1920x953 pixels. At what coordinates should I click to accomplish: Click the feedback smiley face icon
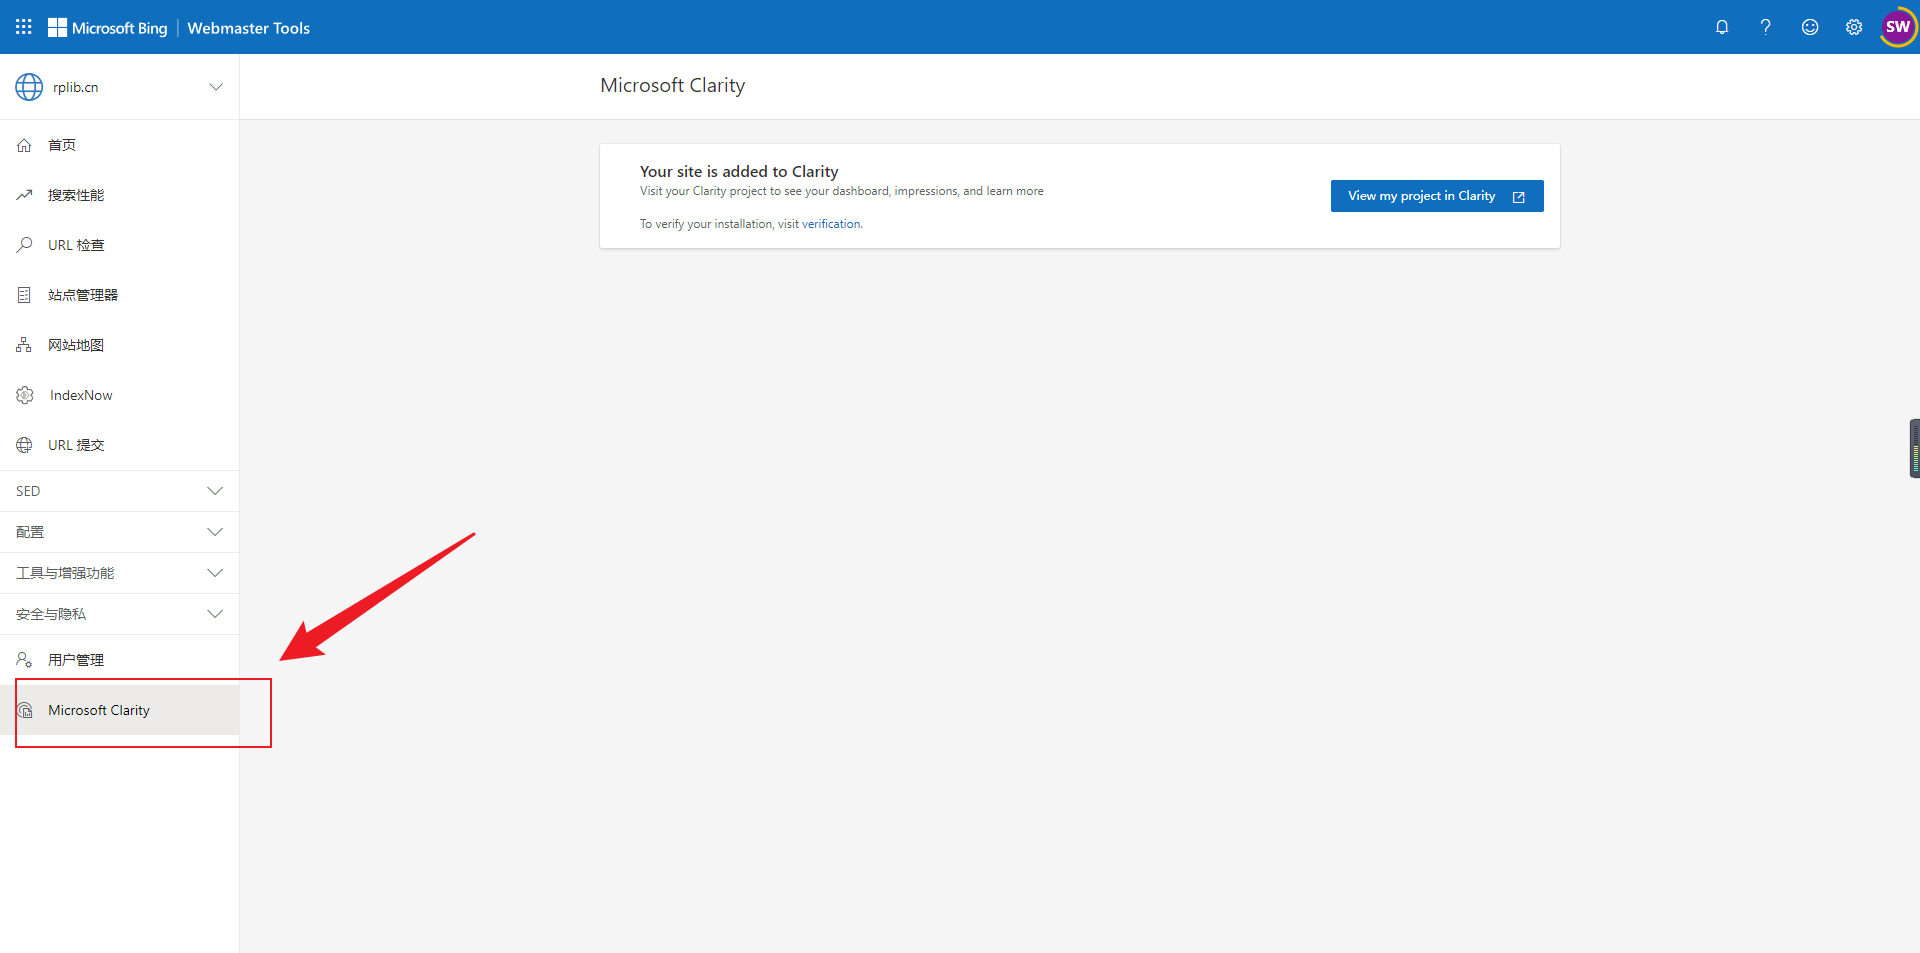tap(1809, 27)
